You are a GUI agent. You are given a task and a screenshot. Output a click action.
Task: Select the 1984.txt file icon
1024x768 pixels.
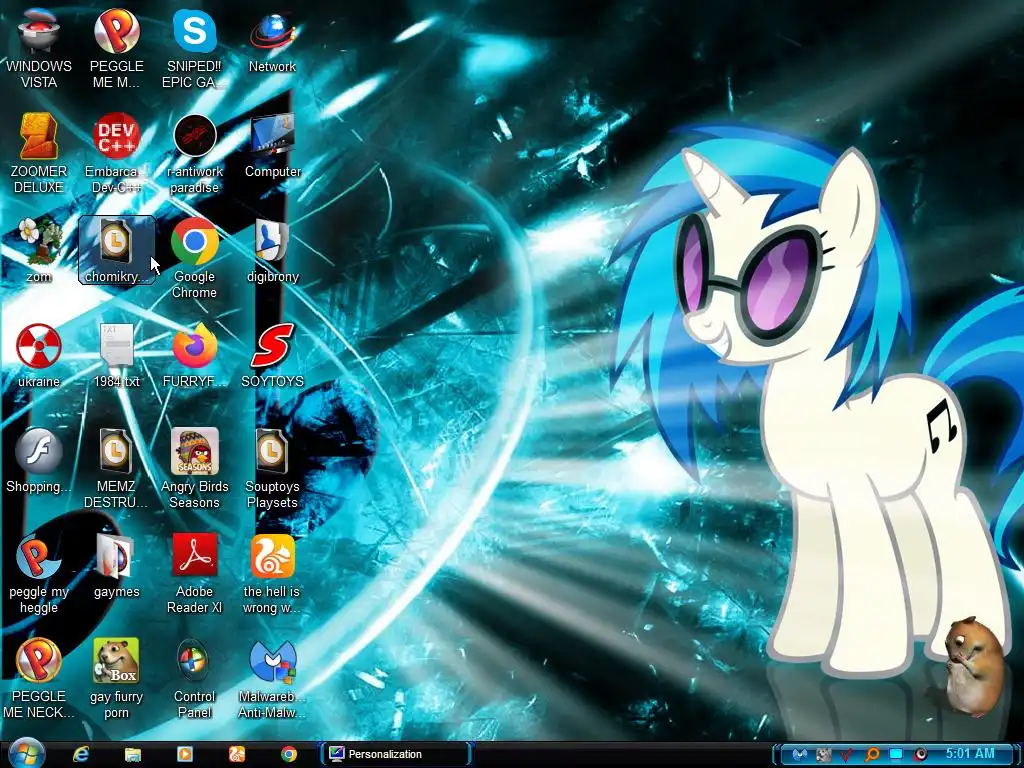click(116, 355)
